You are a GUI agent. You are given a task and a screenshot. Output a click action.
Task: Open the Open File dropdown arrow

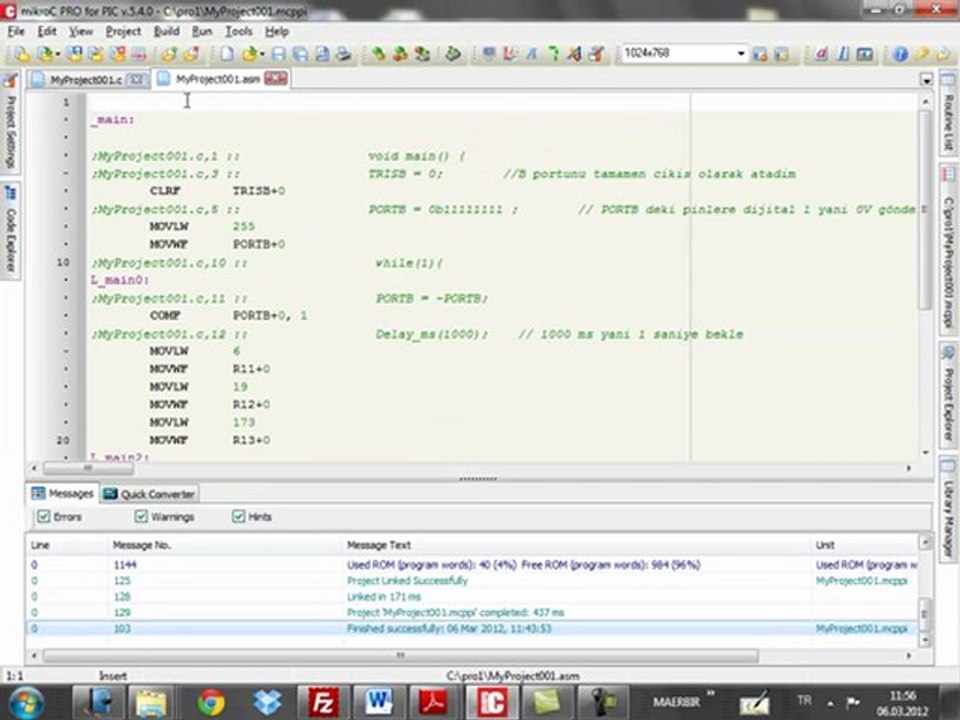tap(261, 54)
